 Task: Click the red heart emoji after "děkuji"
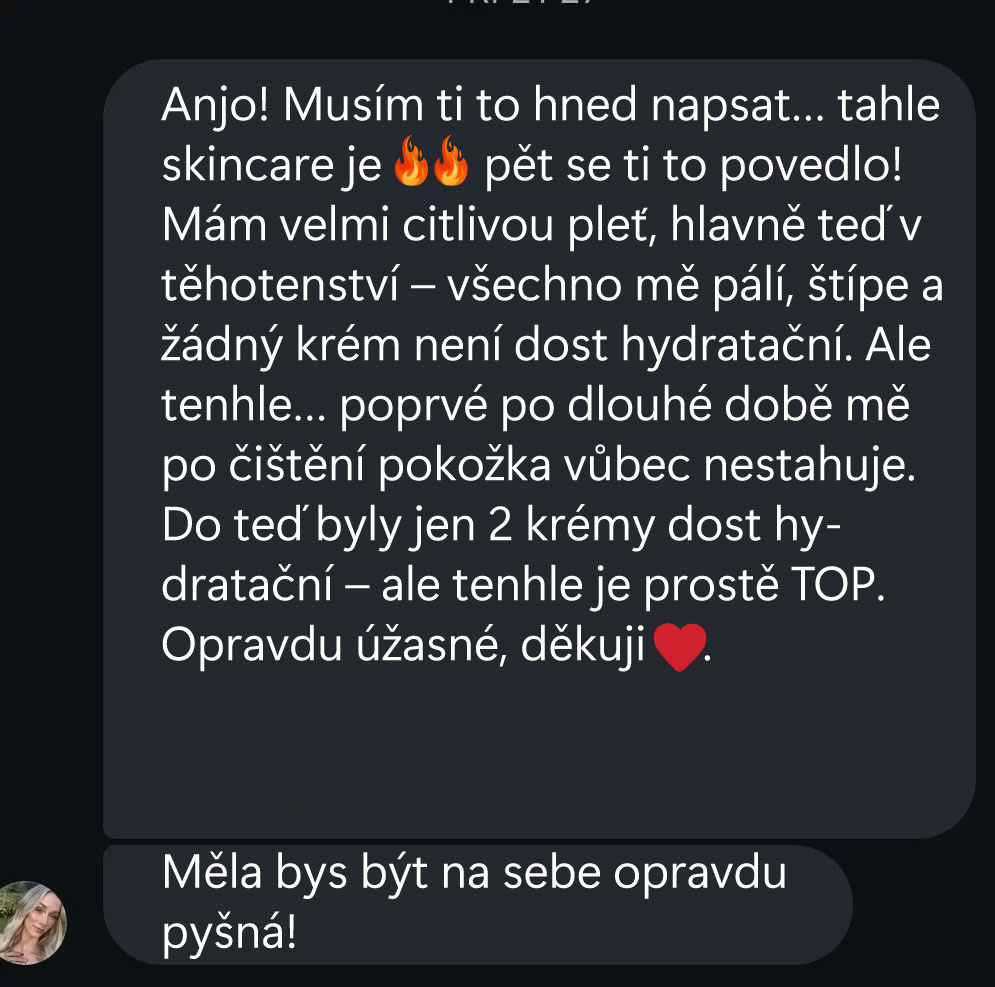[x=680, y=646]
